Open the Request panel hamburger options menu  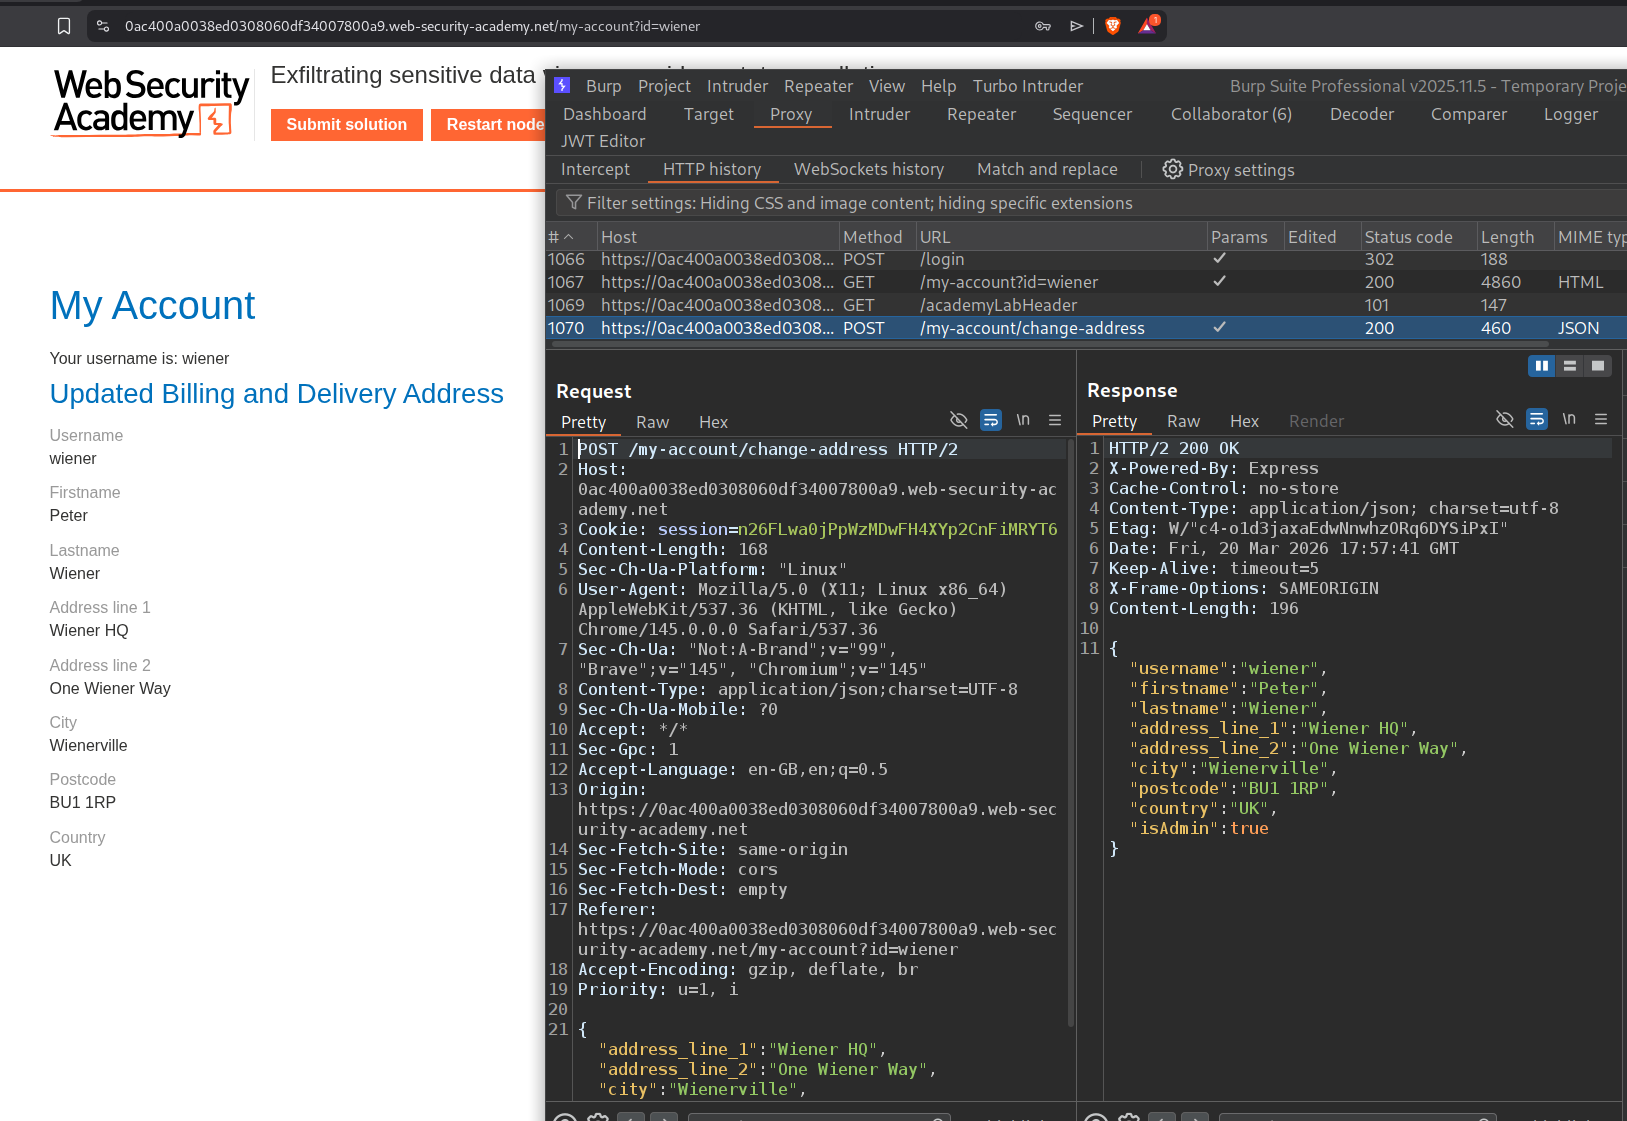1055,420
